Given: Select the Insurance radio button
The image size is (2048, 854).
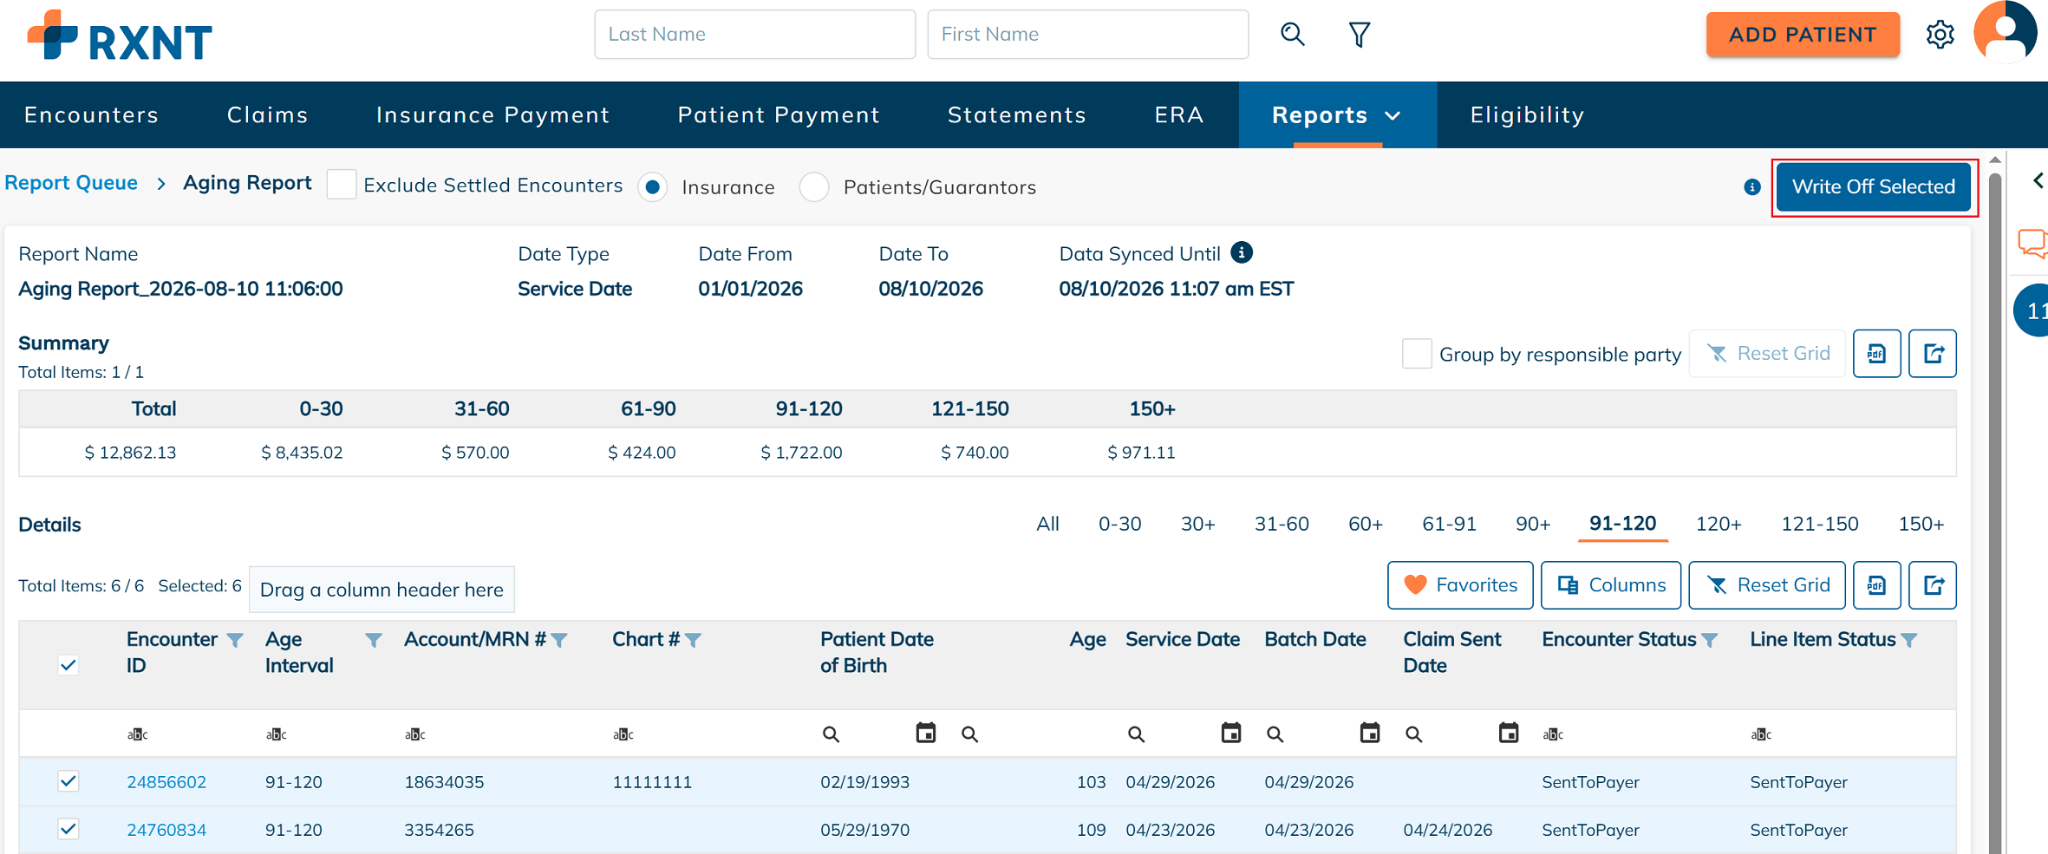Looking at the screenshot, I should [x=653, y=187].
